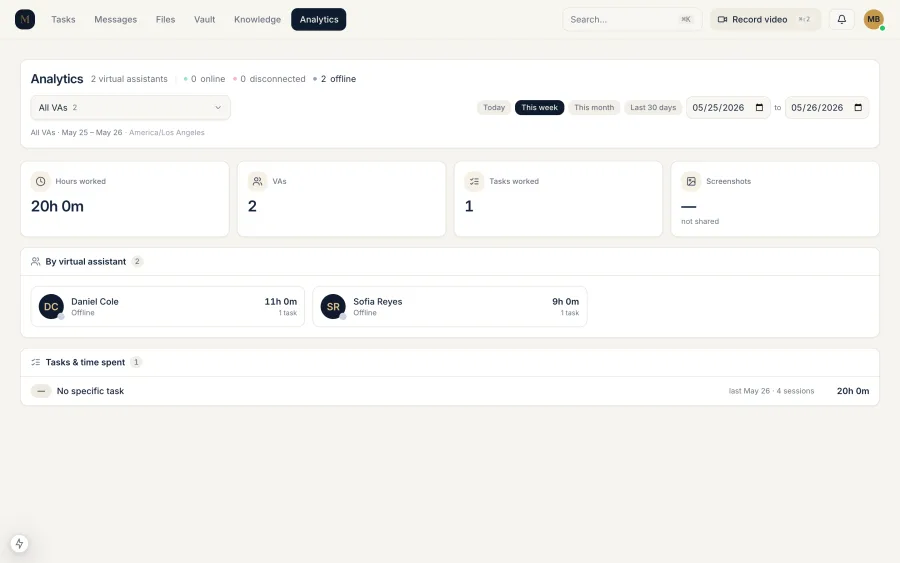Click the count badge beside Tasks & time spent
Image resolution: width=900 pixels, height=563 pixels.
coord(136,362)
